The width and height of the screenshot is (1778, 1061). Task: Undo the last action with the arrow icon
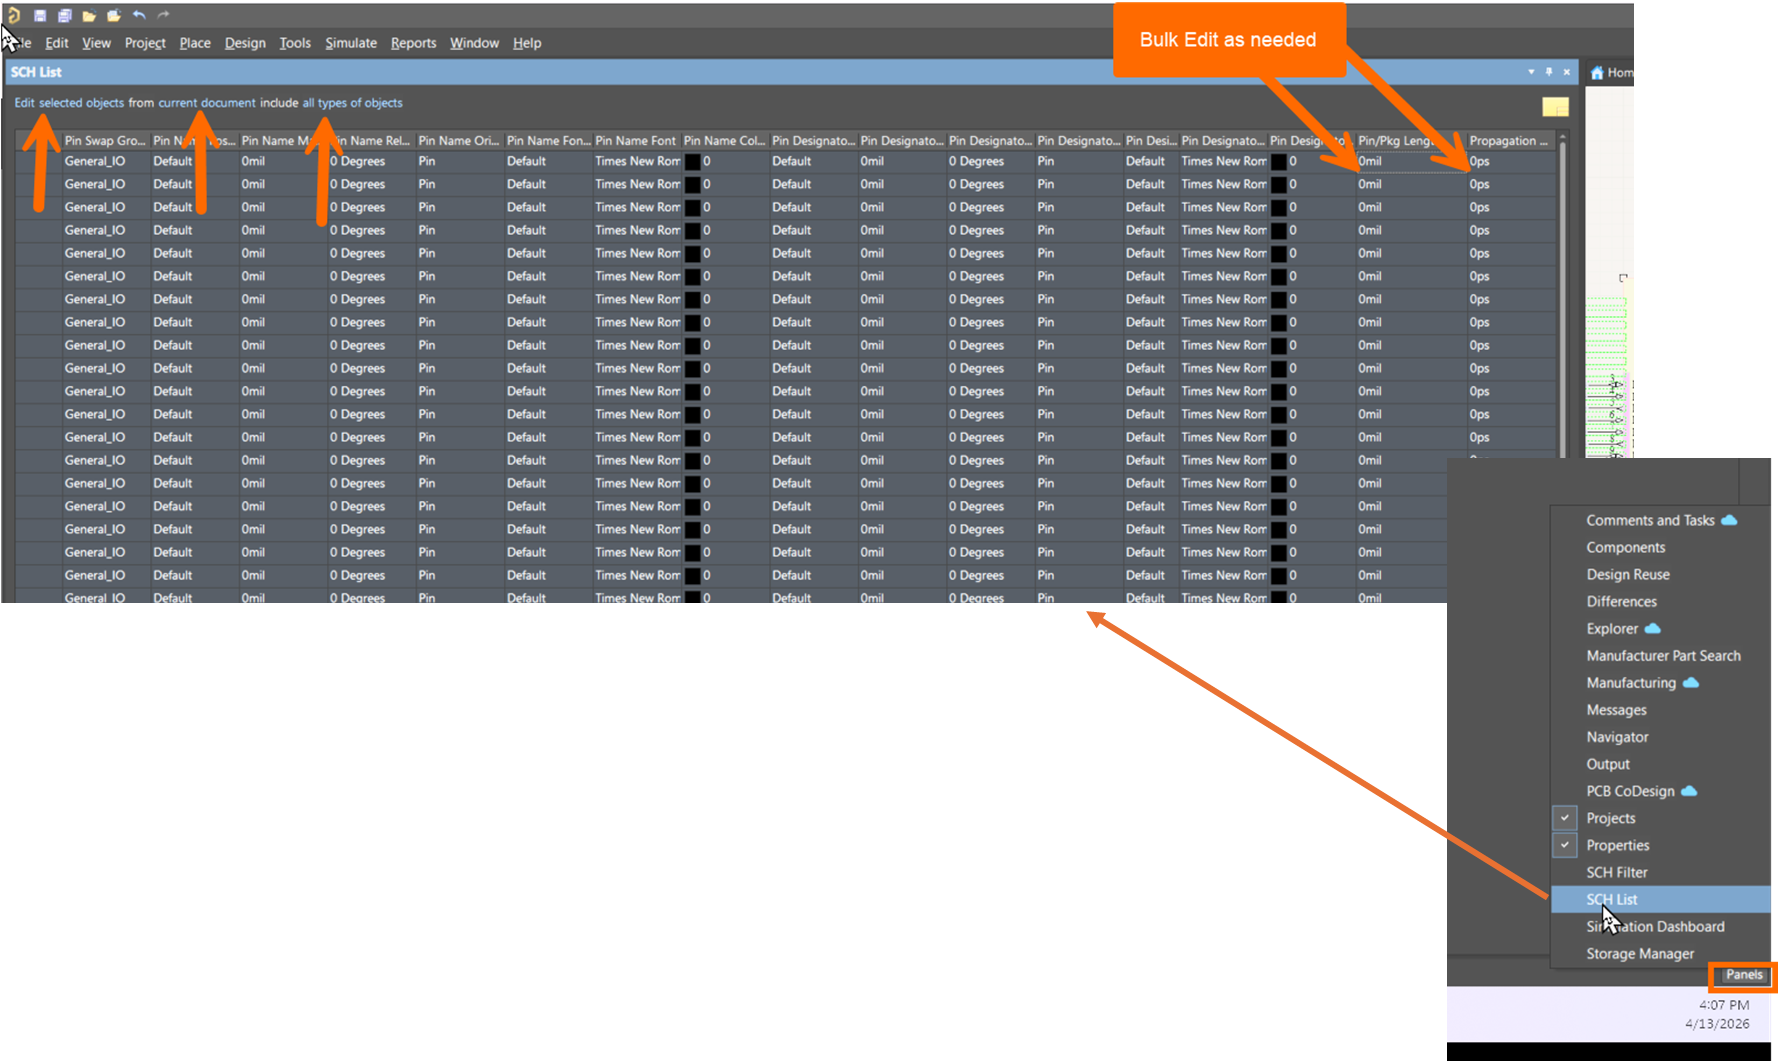[x=139, y=15]
